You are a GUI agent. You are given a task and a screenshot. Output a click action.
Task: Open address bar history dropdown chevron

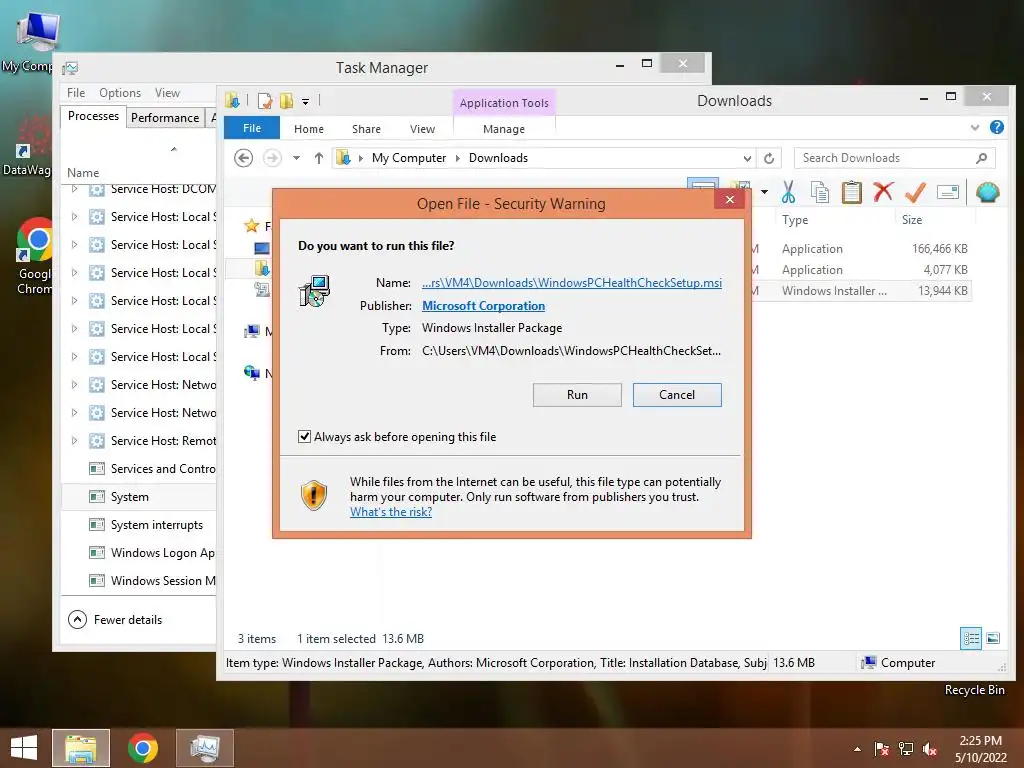point(747,158)
